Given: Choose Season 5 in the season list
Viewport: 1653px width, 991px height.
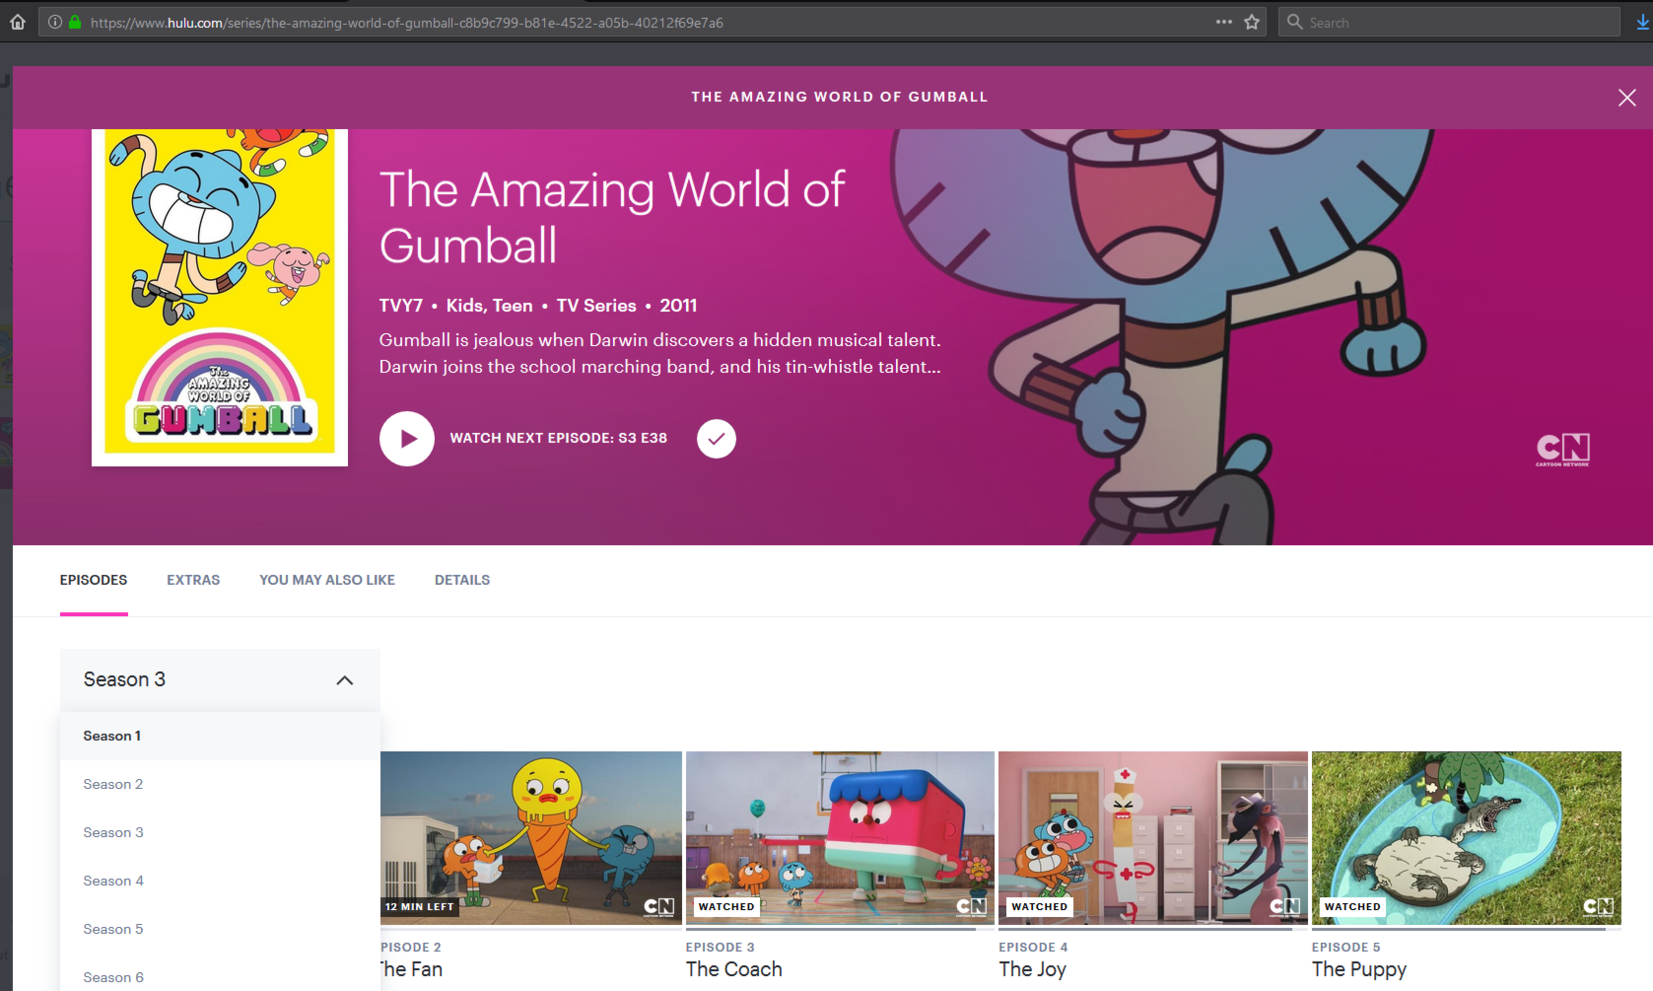Looking at the screenshot, I should tap(113, 929).
